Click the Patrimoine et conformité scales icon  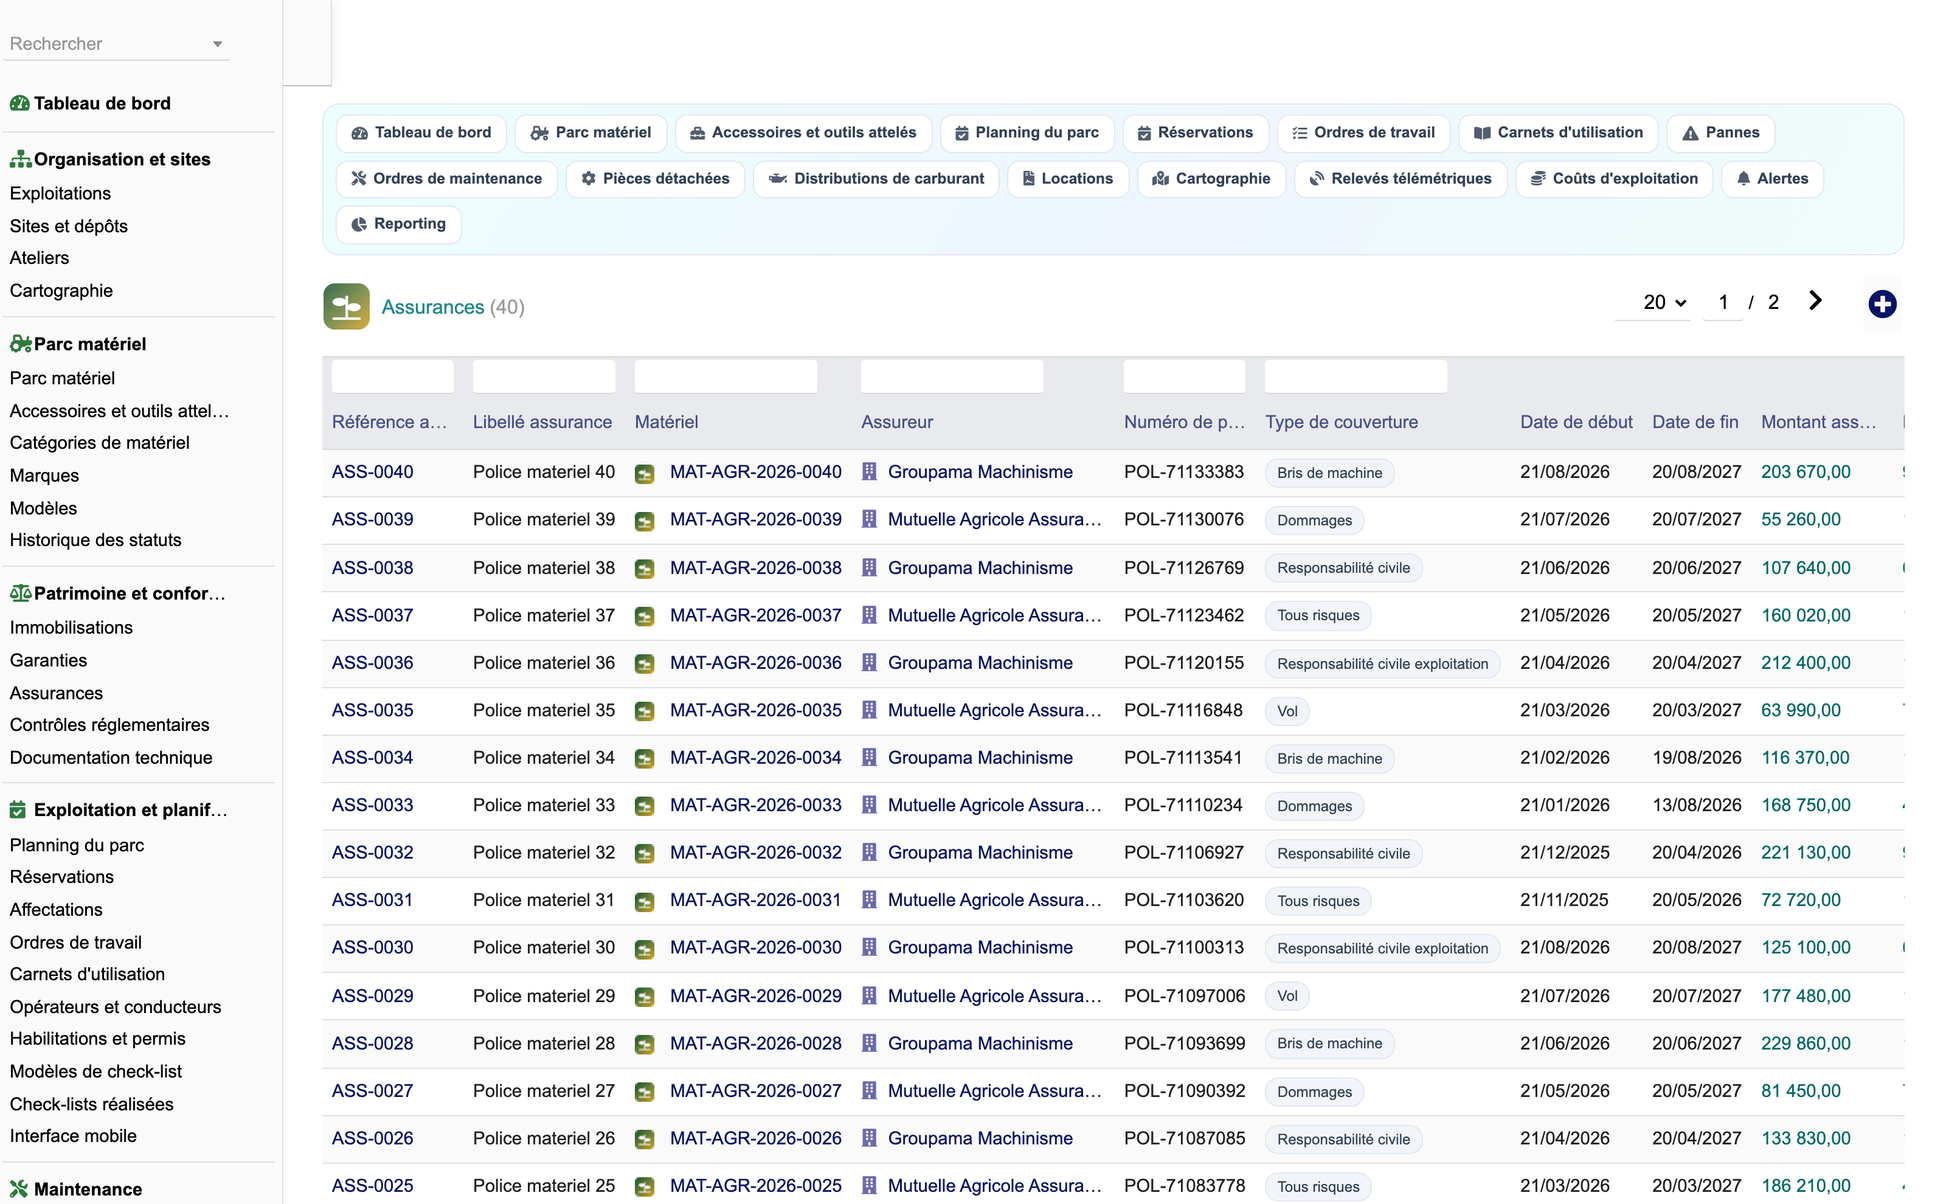tap(20, 593)
